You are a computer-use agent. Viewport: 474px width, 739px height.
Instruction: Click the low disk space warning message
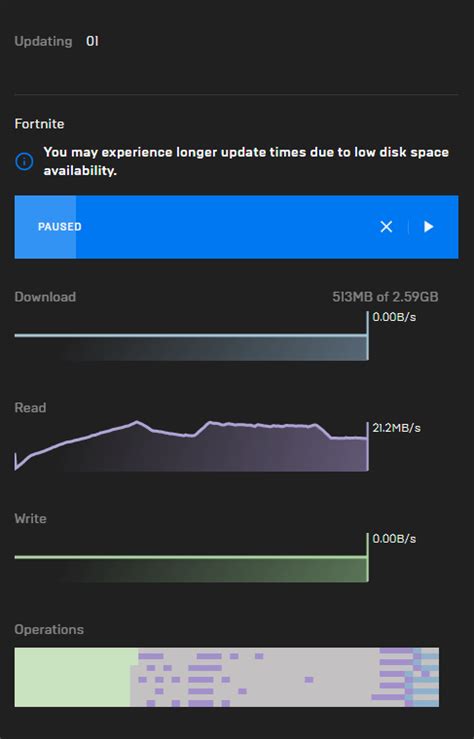click(x=246, y=161)
